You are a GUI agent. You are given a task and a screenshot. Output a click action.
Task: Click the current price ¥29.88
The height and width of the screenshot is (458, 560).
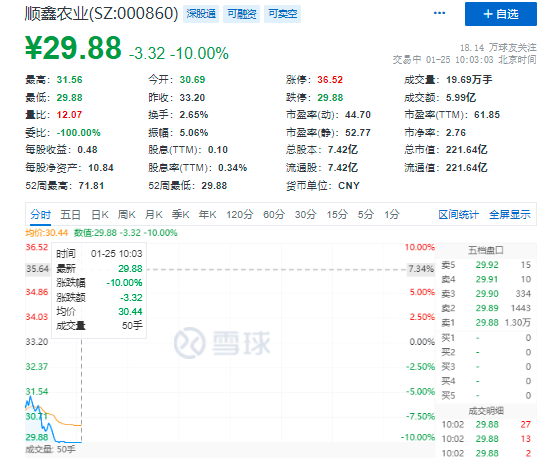73,48
